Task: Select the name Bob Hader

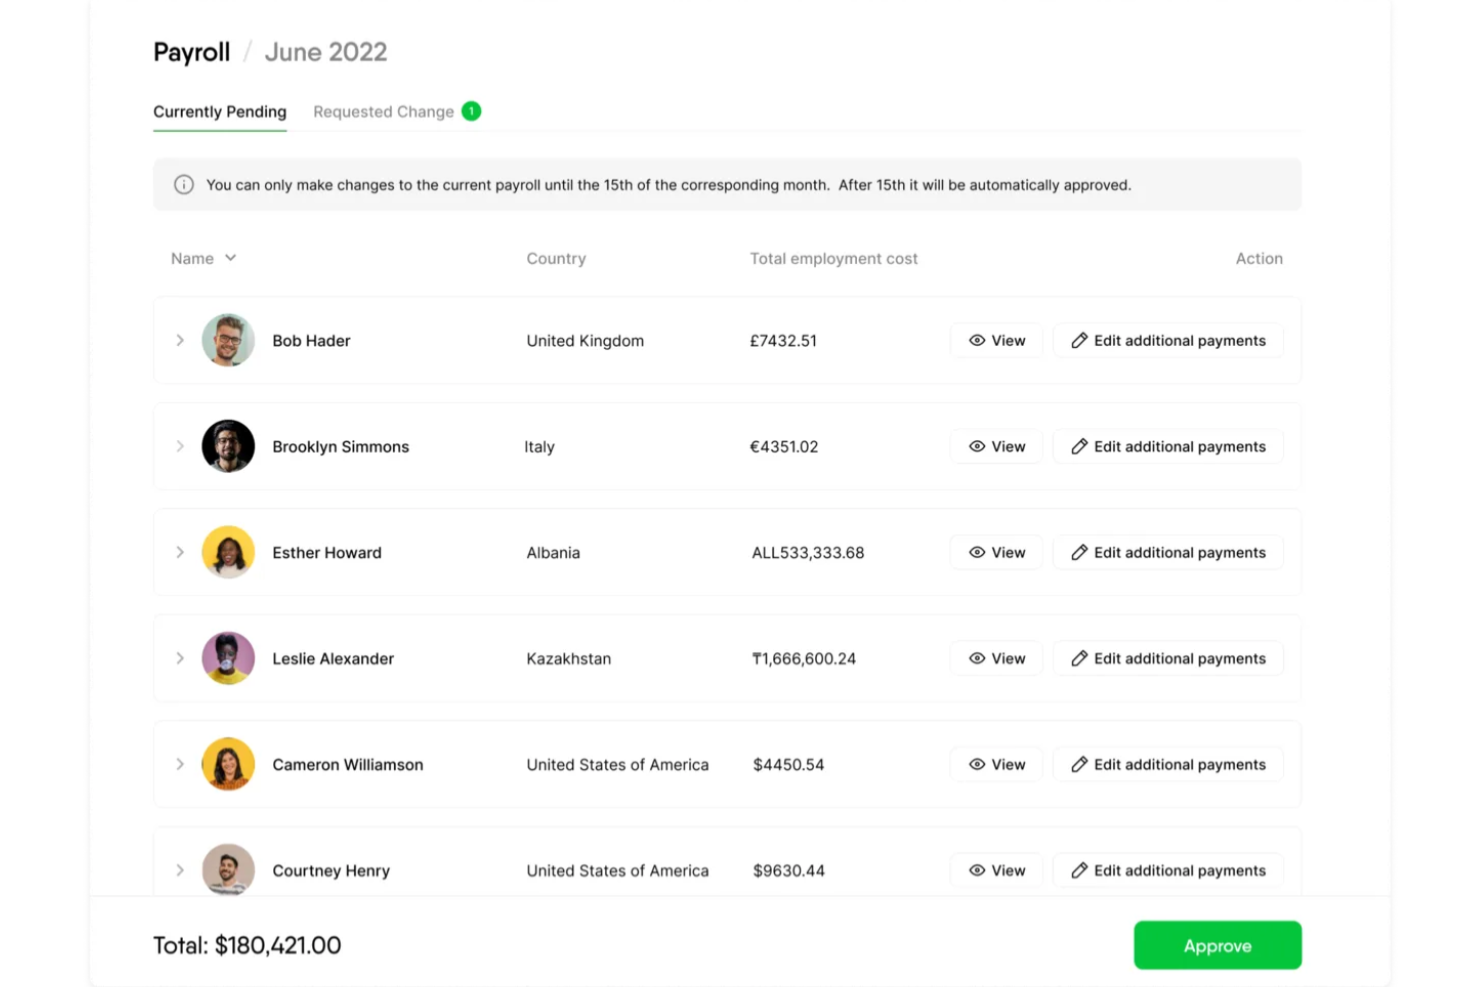Action: [x=311, y=341]
